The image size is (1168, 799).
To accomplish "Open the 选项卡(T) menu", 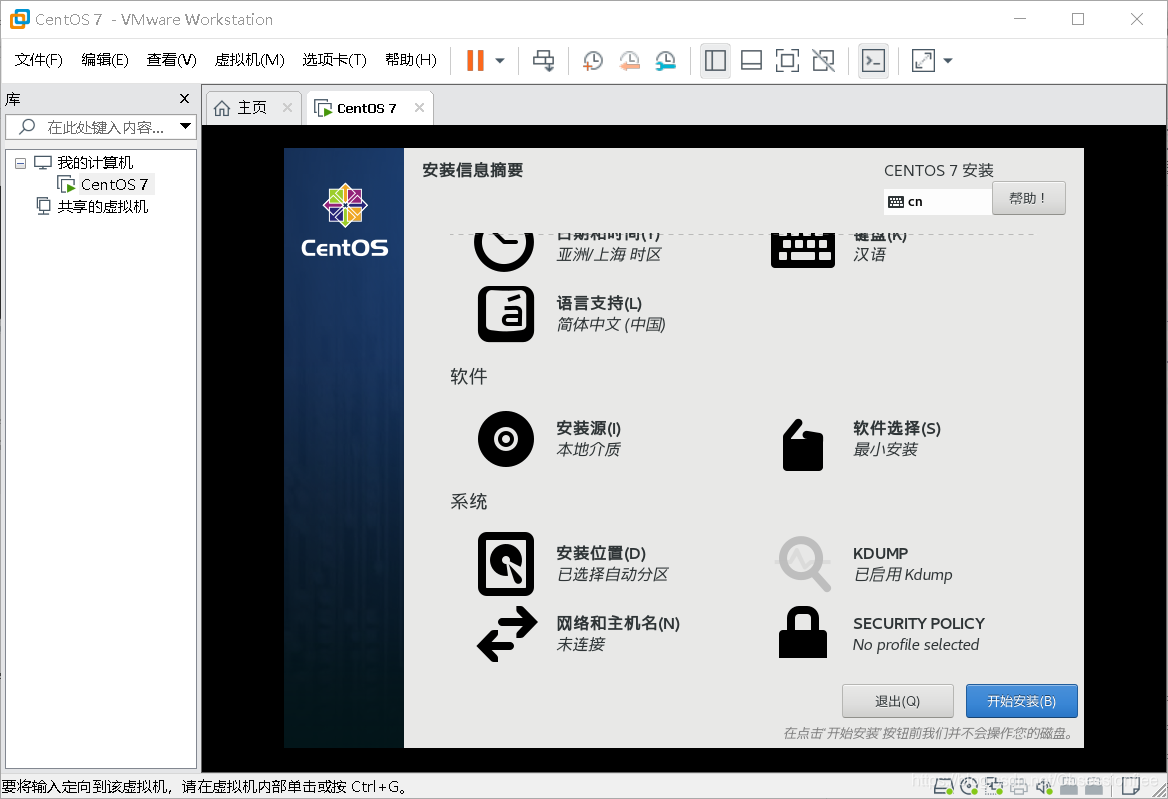I will point(334,60).
